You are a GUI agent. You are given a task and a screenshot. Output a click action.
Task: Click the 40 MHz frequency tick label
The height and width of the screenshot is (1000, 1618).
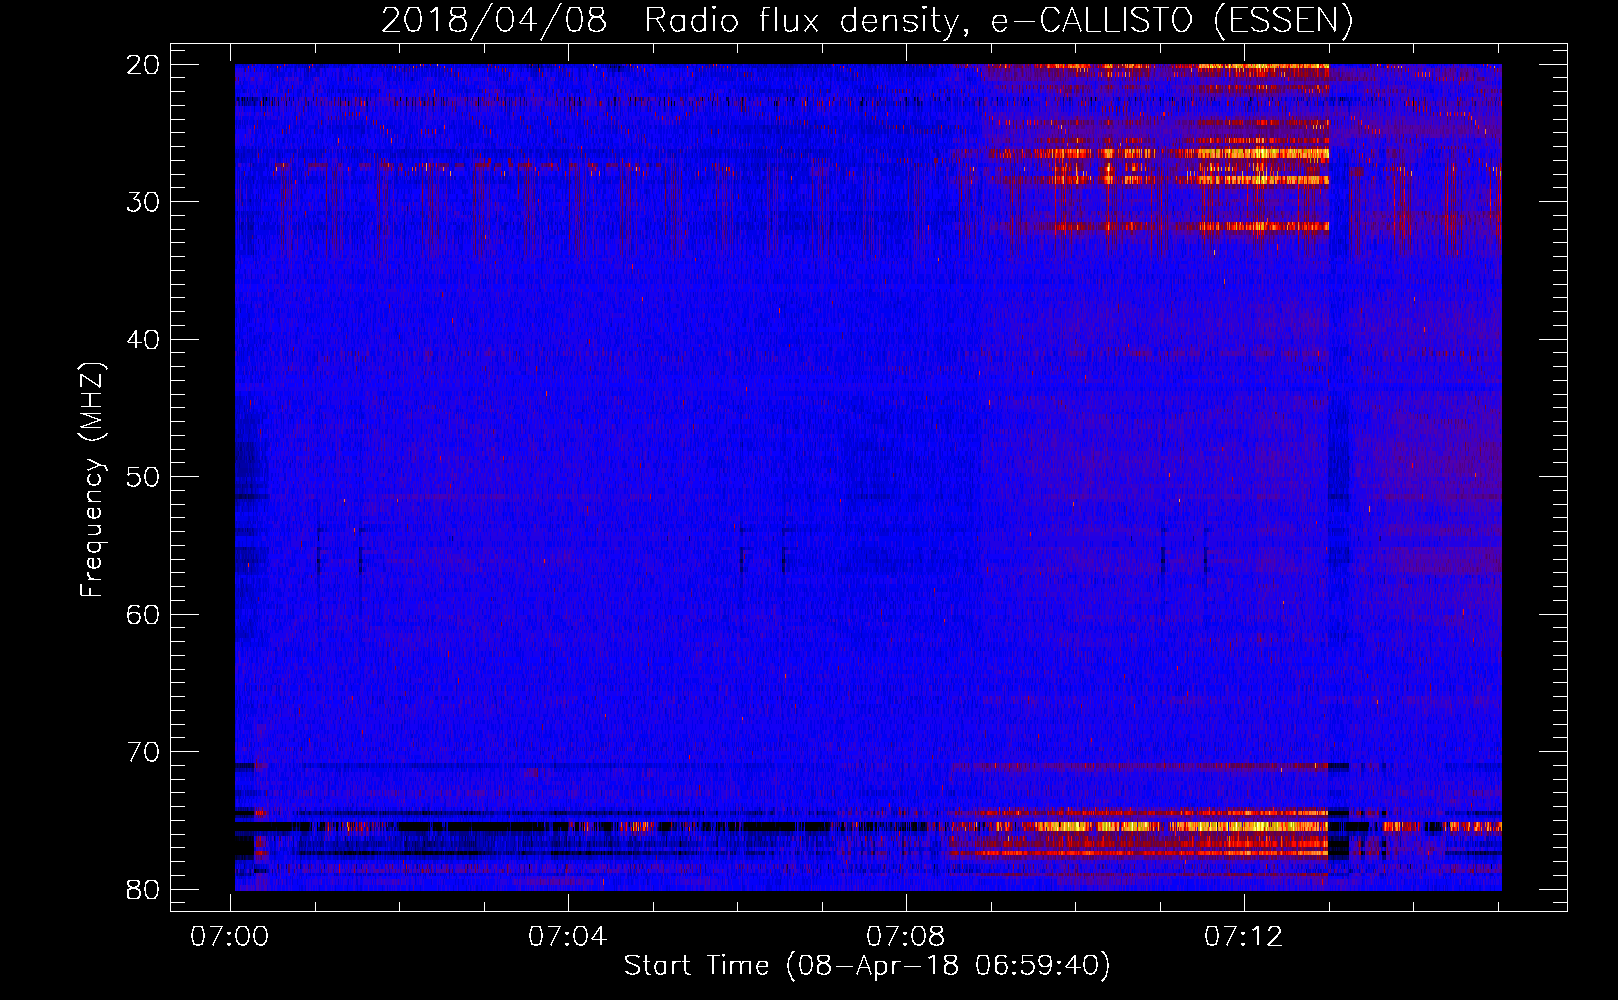pos(144,340)
